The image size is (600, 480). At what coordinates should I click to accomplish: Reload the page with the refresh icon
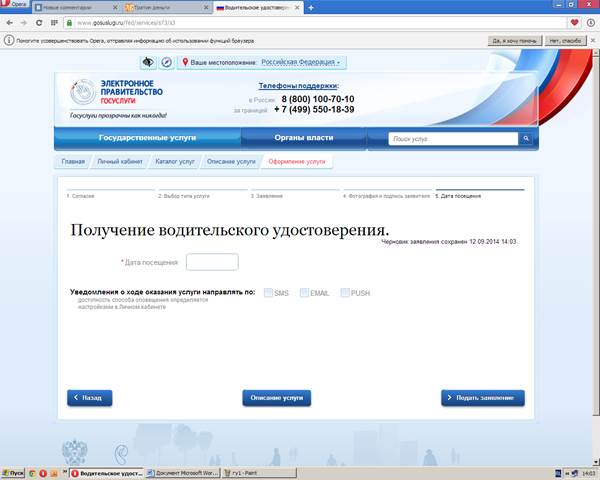point(39,23)
